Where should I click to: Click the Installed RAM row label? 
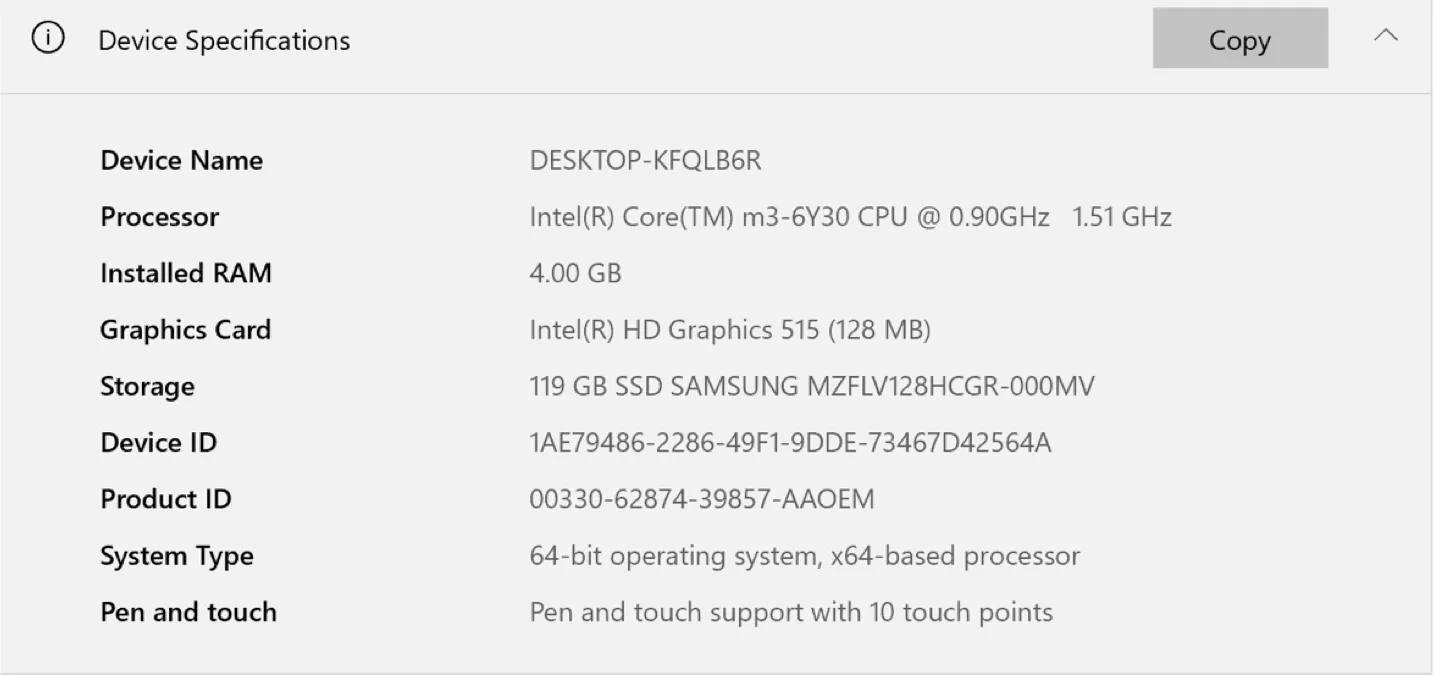(x=186, y=273)
